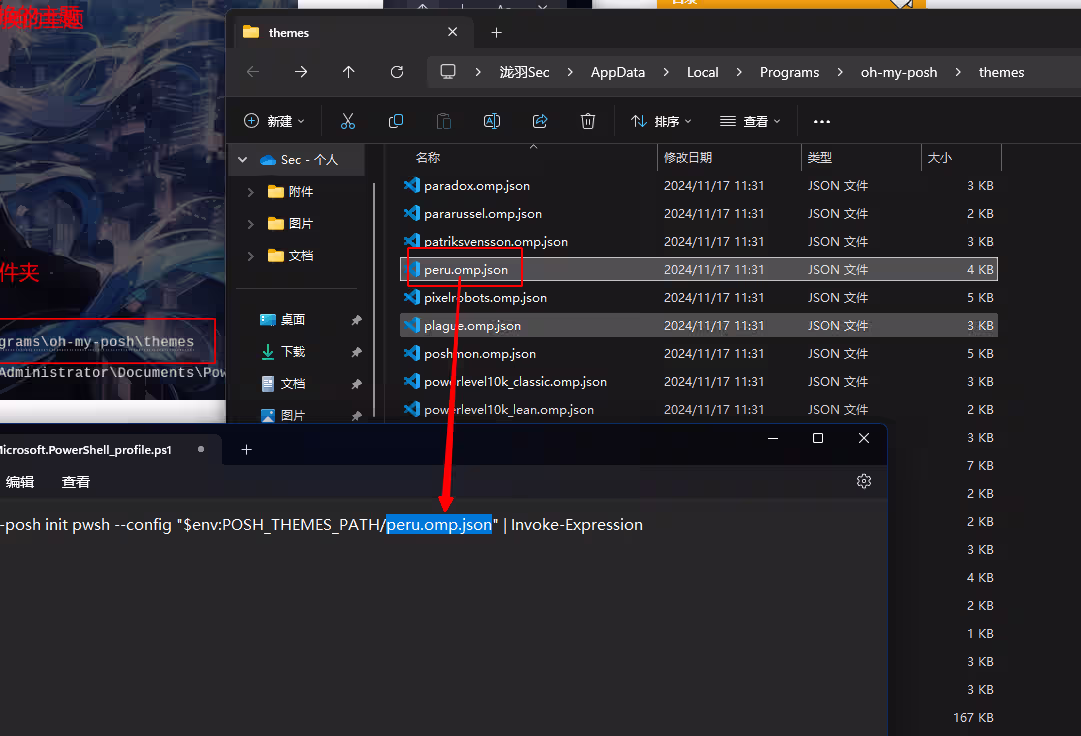The width and height of the screenshot is (1081, 736).
Task: Click the Rename icon in Explorer toolbar
Action: [x=492, y=121]
